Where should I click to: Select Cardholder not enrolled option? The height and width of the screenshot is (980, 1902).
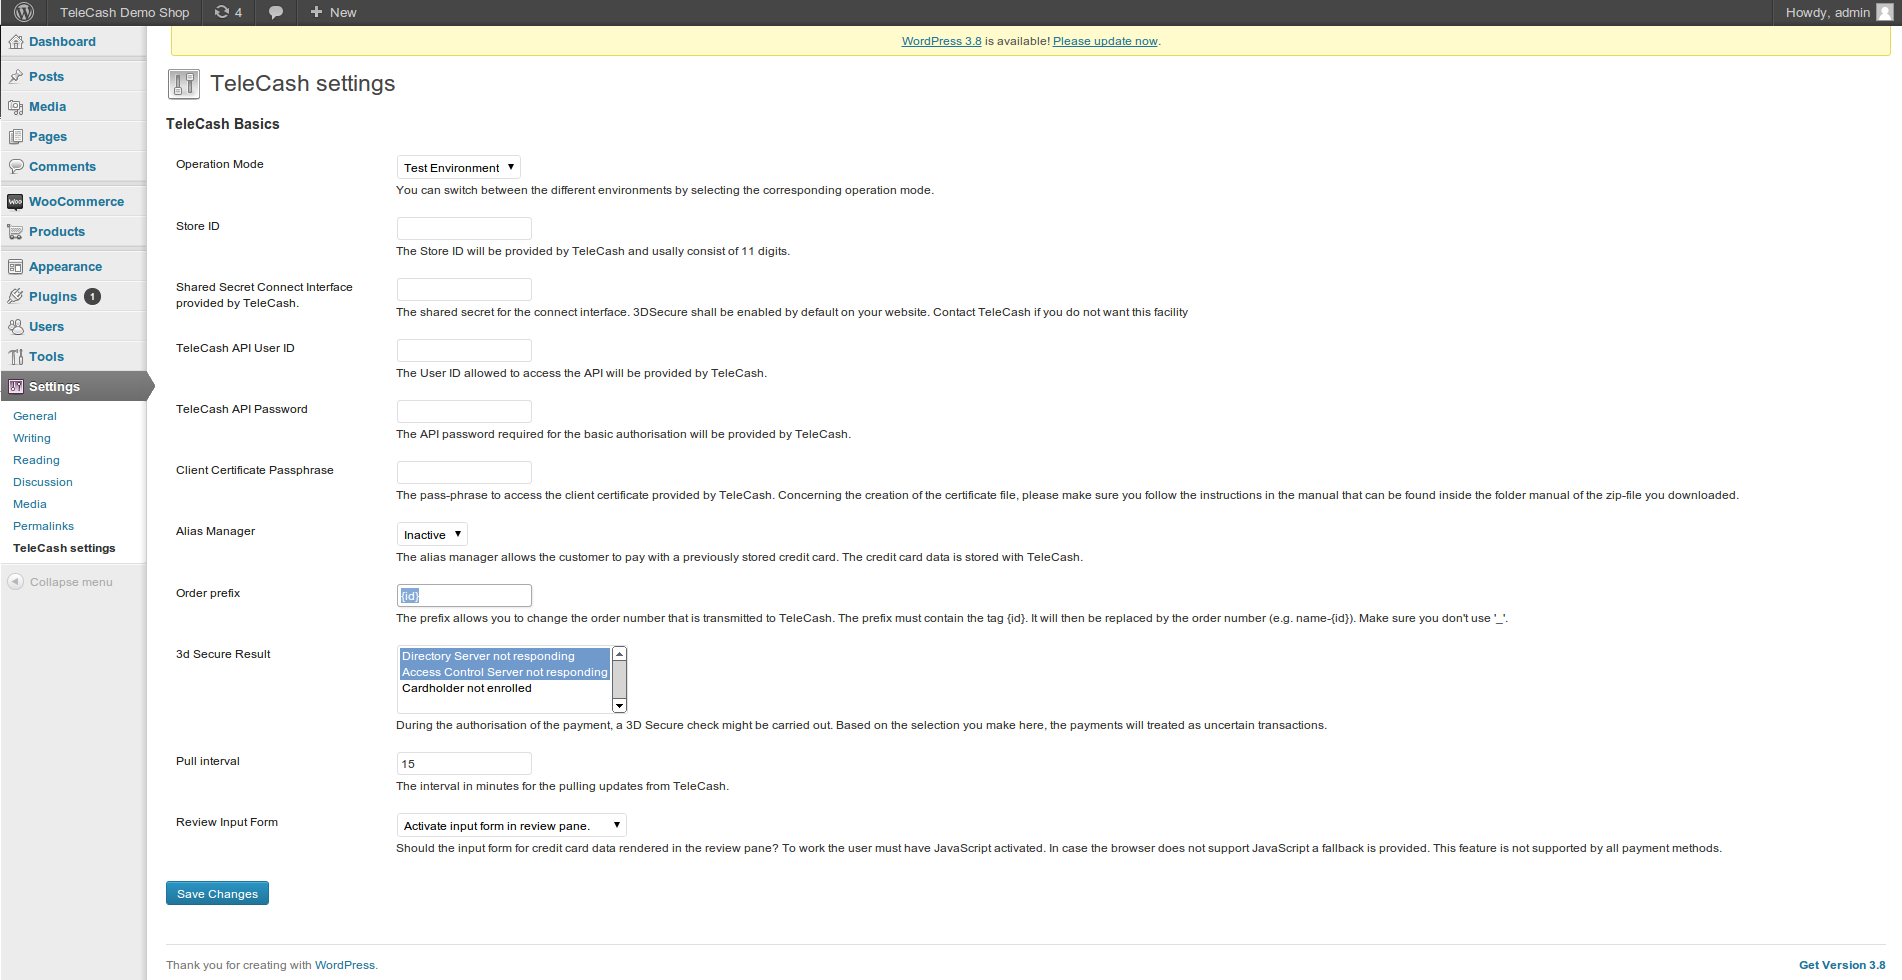(x=504, y=688)
